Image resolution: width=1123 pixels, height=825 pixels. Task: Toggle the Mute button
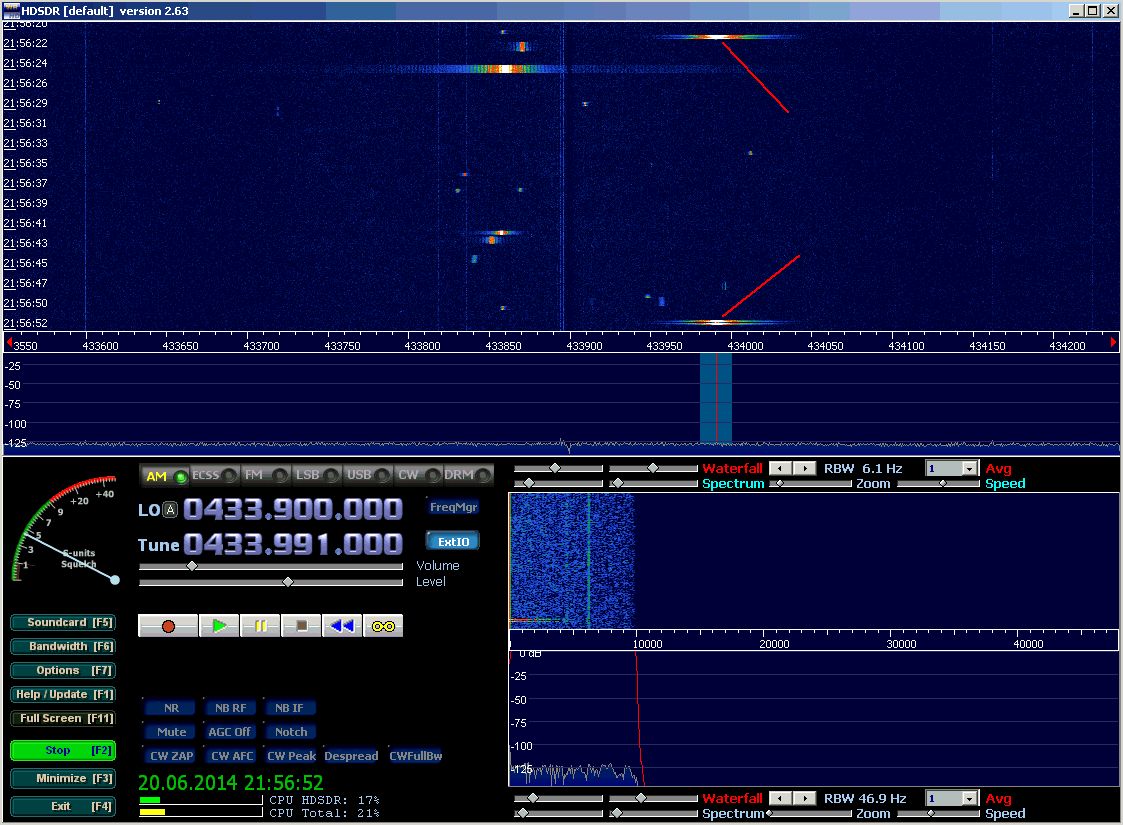(171, 732)
